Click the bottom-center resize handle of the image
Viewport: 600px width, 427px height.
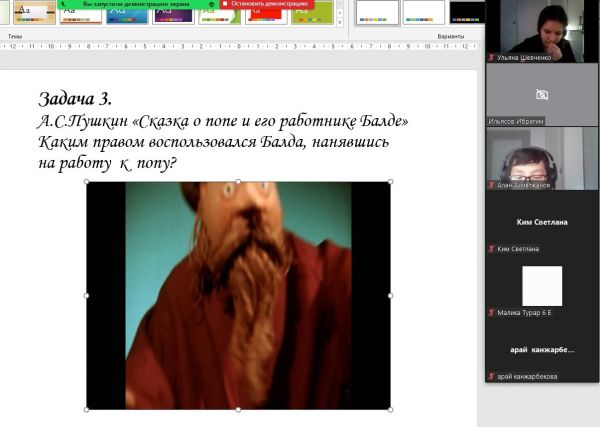[x=238, y=409]
